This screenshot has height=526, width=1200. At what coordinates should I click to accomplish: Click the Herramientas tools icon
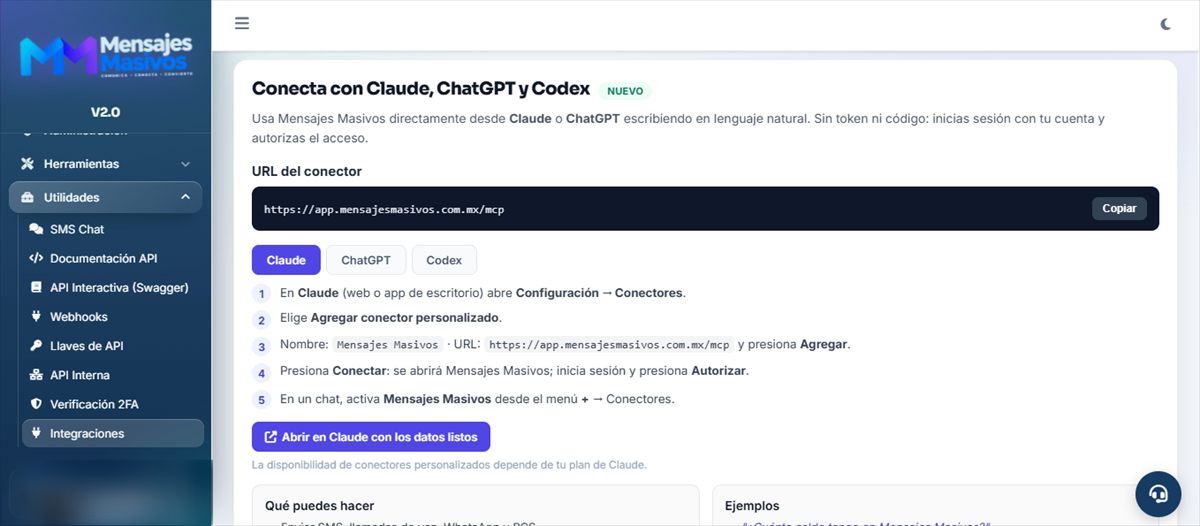click(27, 163)
